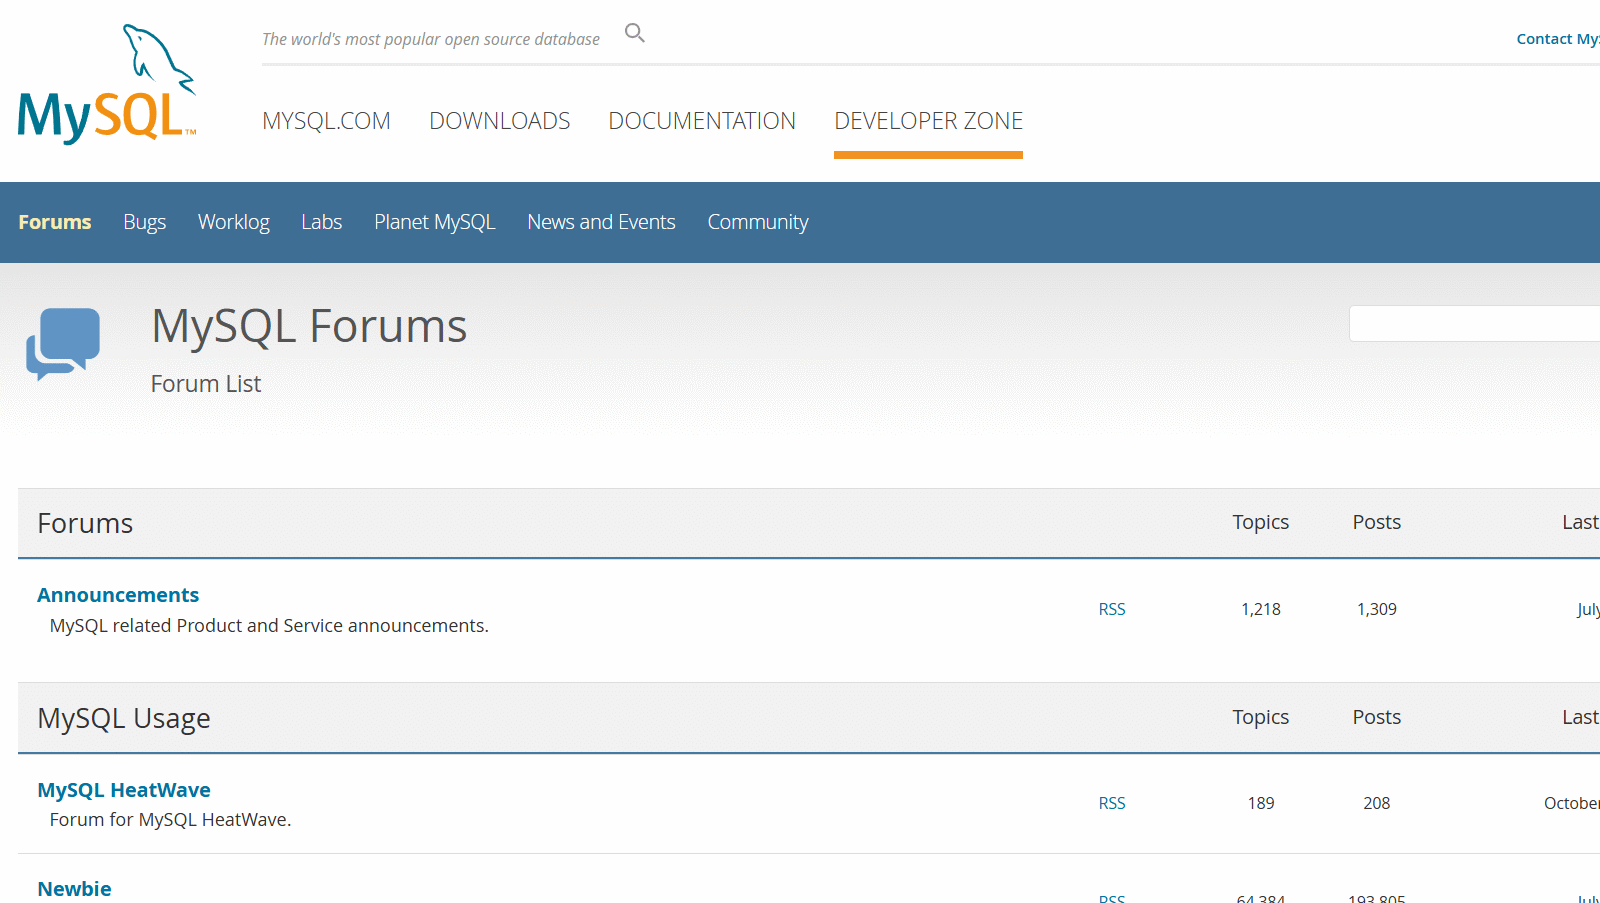Go to the DOWNLOADS tab
The height and width of the screenshot is (903, 1600).
[500, 121]
